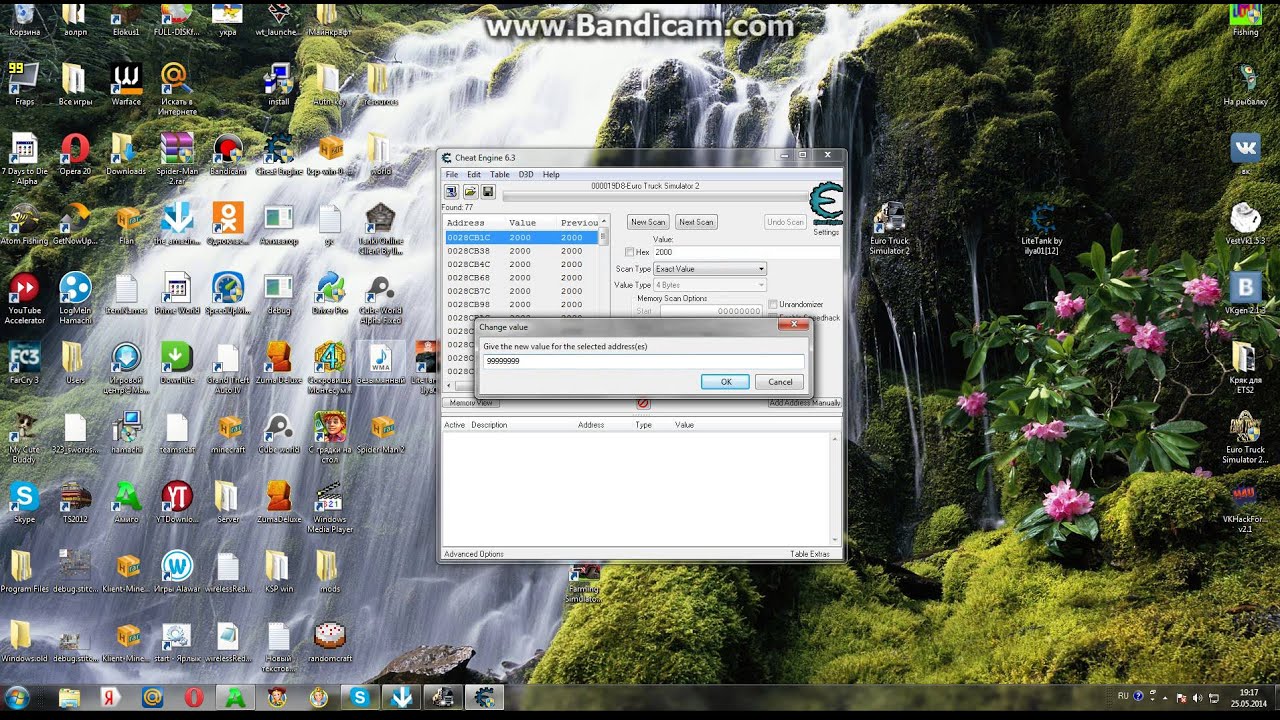Click the RU language indicator in taskbar
The image size is (1280, 720).
click(1123, 696)
